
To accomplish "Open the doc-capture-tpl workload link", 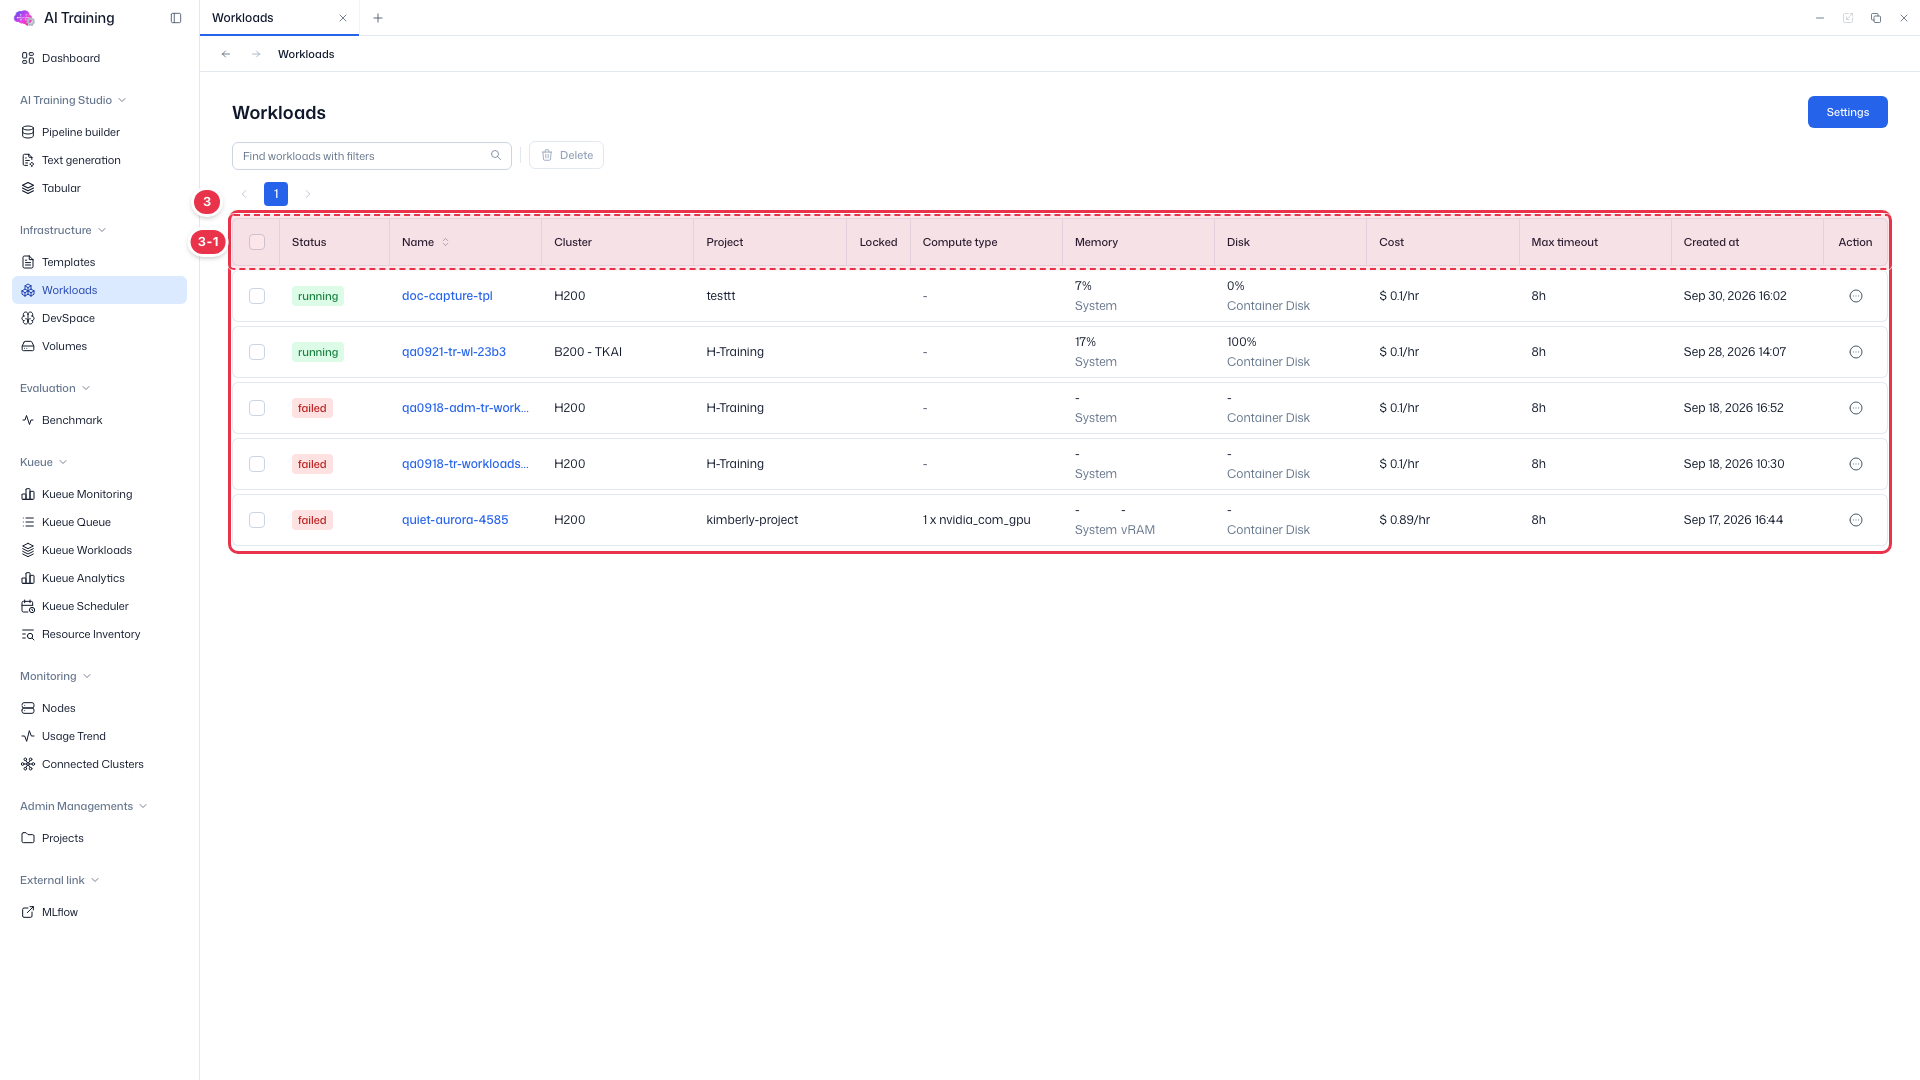I will pos(447,296).
